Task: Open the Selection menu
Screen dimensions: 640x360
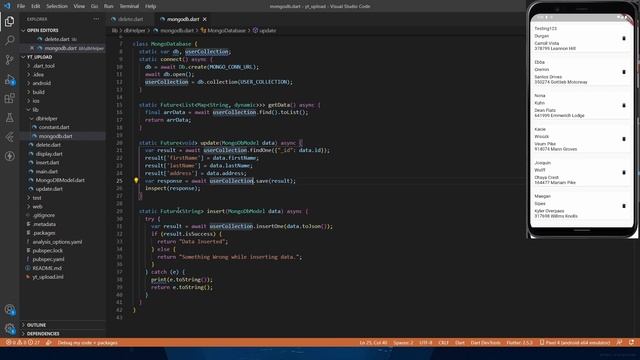Action: tap(57, 6)
